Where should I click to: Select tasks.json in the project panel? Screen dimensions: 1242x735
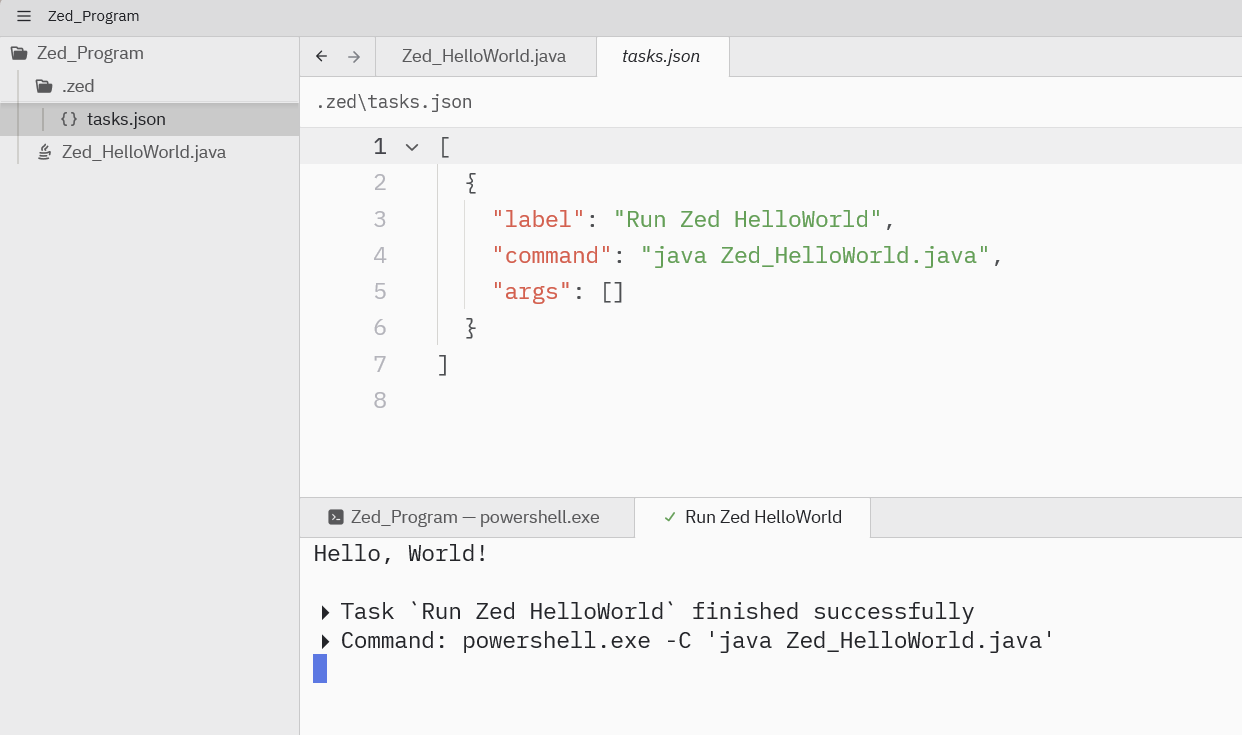(126, 119)
